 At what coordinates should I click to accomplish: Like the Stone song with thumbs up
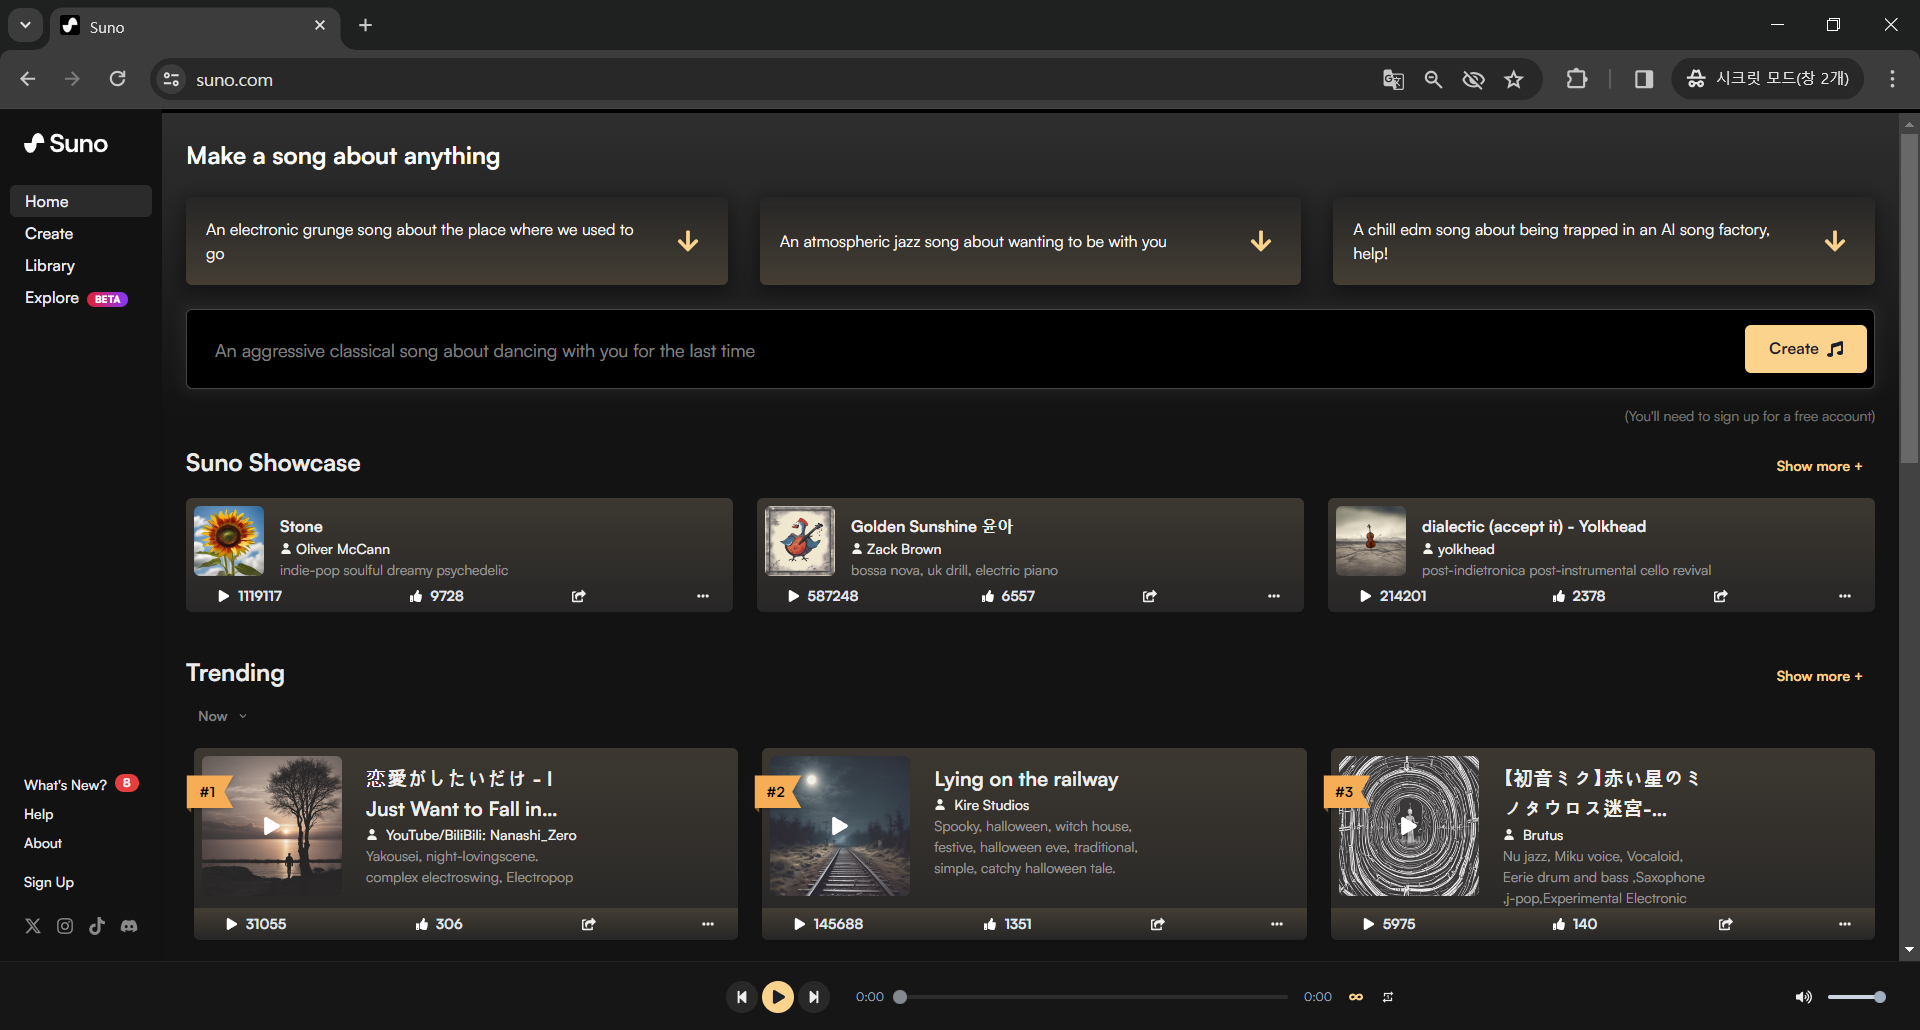416,596
